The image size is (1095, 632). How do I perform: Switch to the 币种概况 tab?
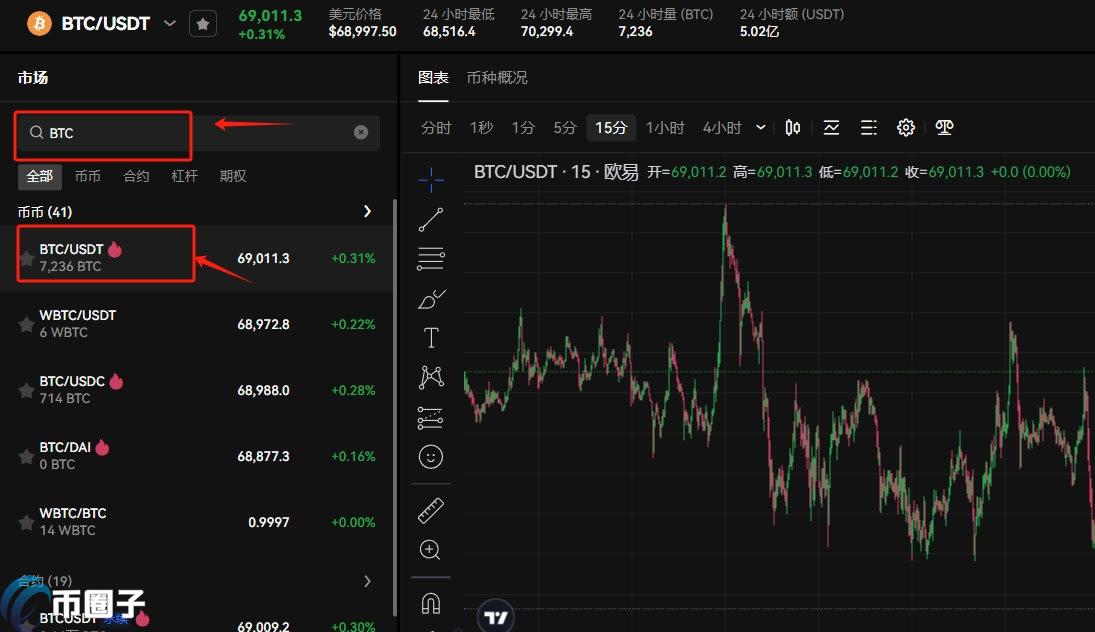497,78
